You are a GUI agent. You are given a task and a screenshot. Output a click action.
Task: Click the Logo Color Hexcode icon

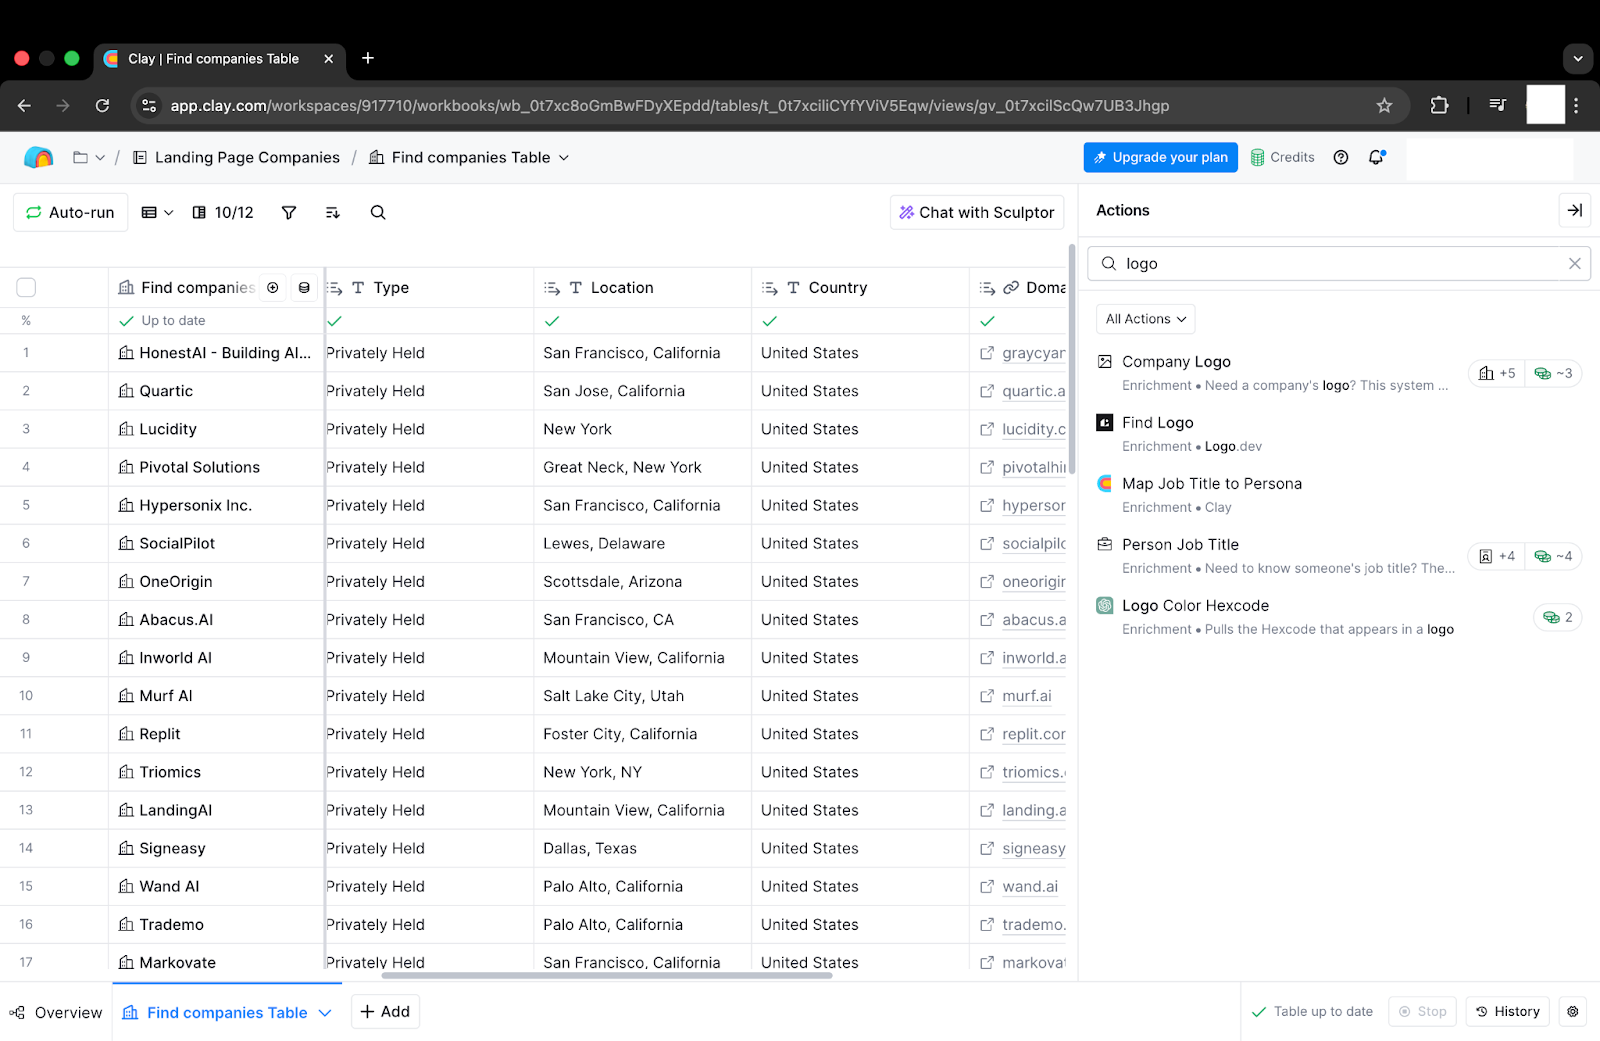1105,605
